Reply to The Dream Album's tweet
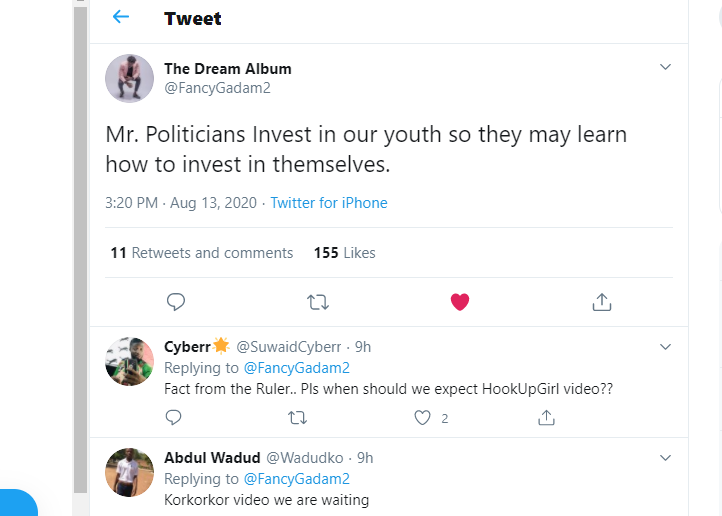Image resolution: width=722 pixels, height=516 pixels. (175, 301)
